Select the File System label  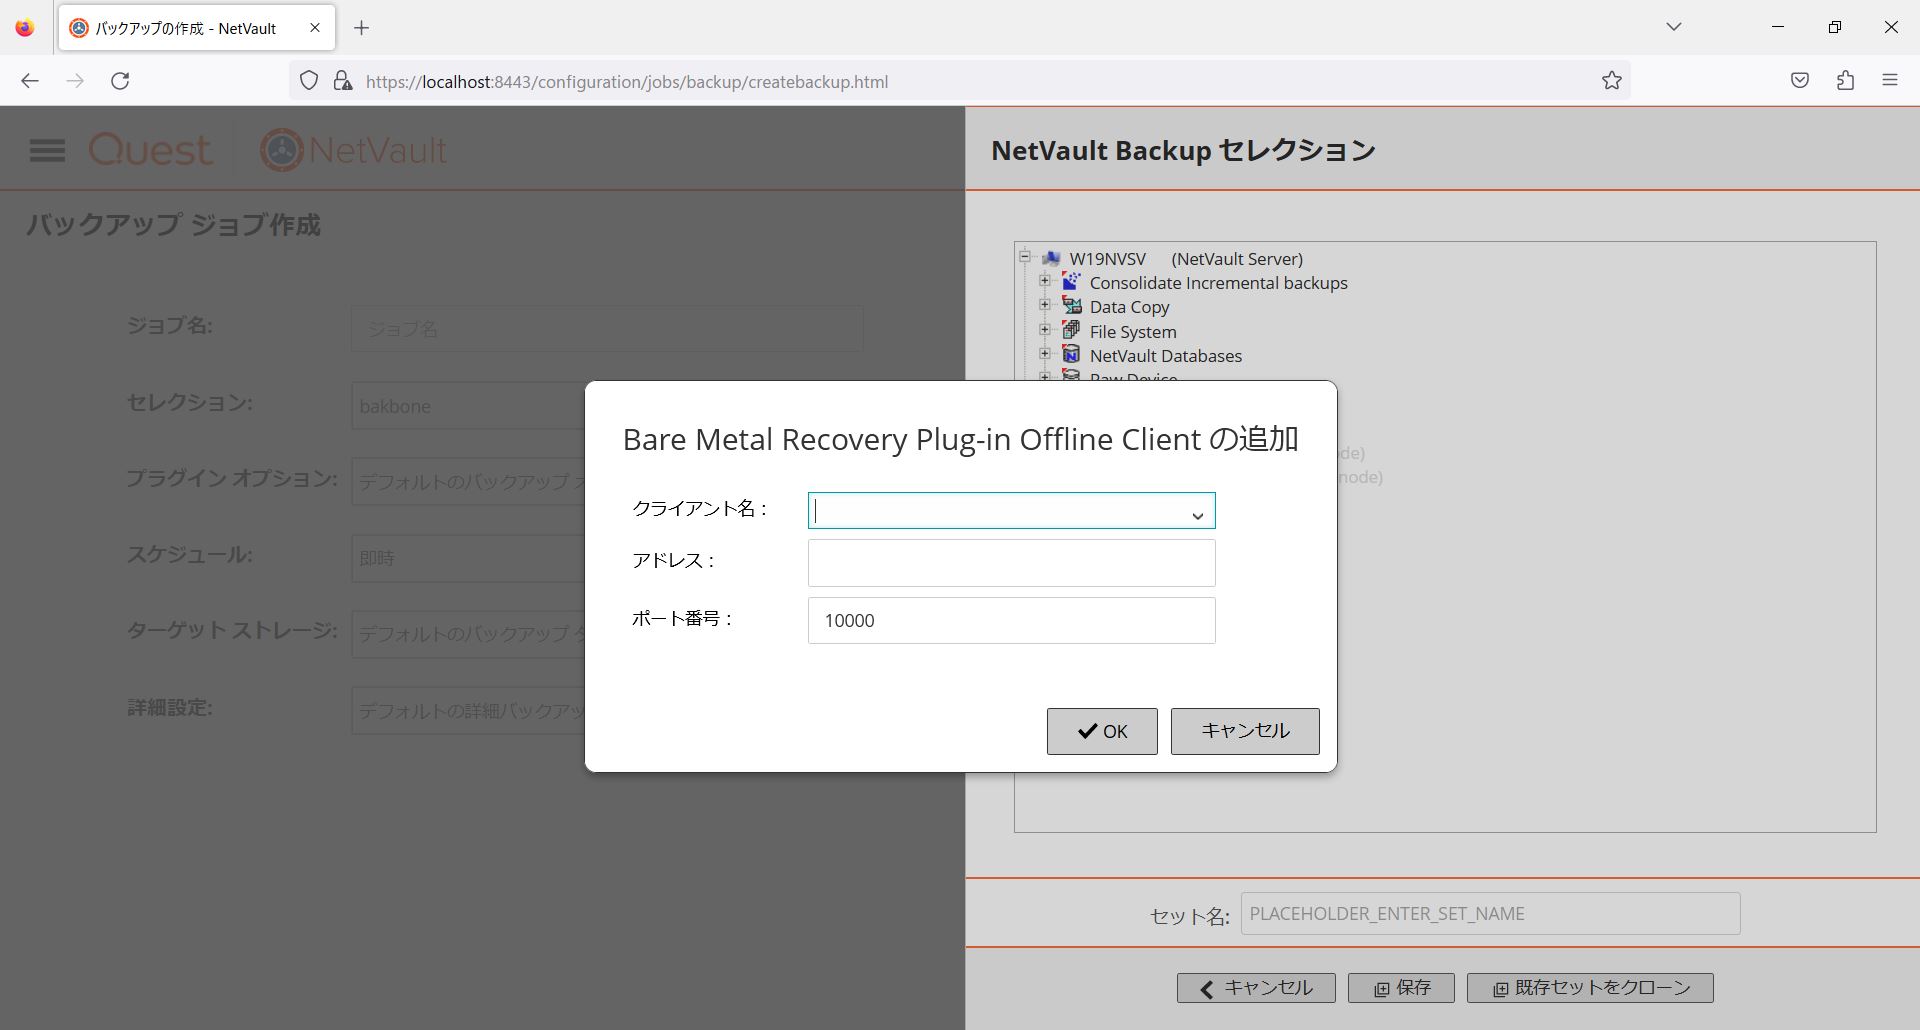point(1133,332)
